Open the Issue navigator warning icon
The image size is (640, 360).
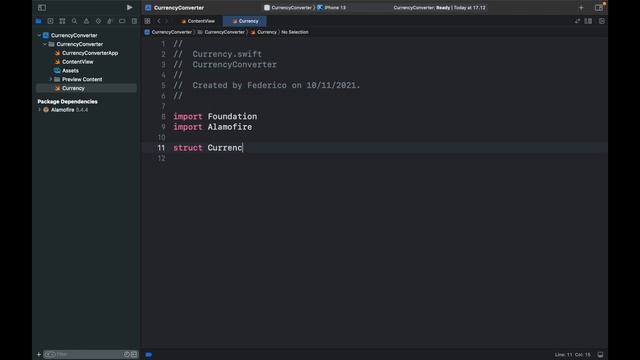coord(86,21)
